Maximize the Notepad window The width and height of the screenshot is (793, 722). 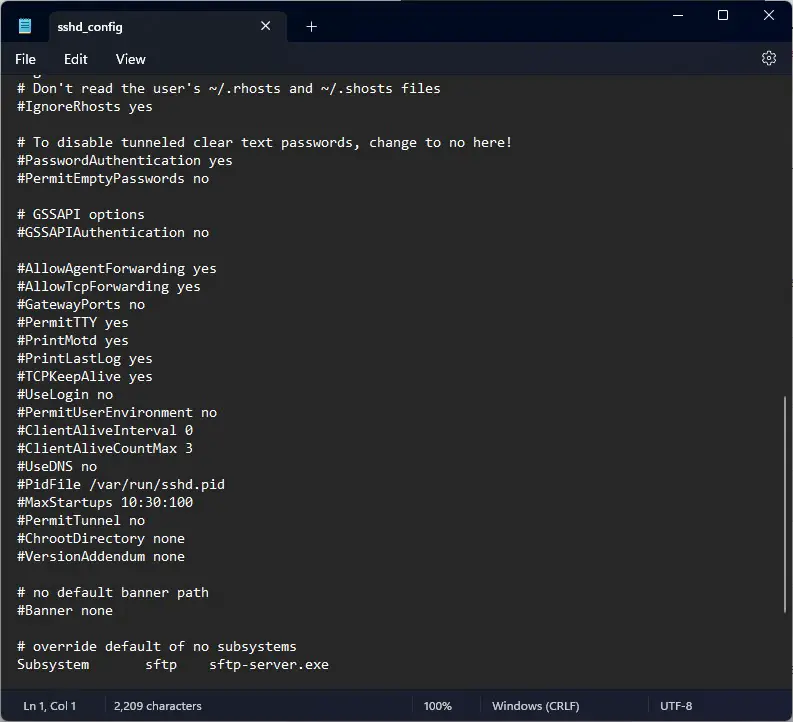coord(723,15)
